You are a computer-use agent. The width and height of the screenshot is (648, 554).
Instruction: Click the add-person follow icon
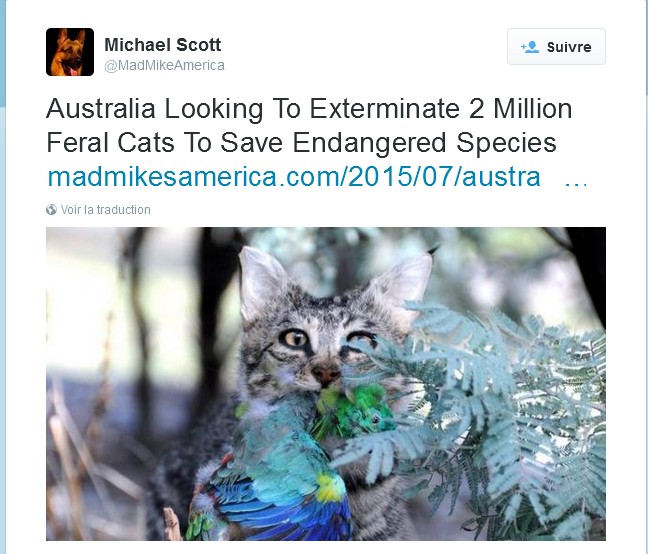[x=530, y=47]
